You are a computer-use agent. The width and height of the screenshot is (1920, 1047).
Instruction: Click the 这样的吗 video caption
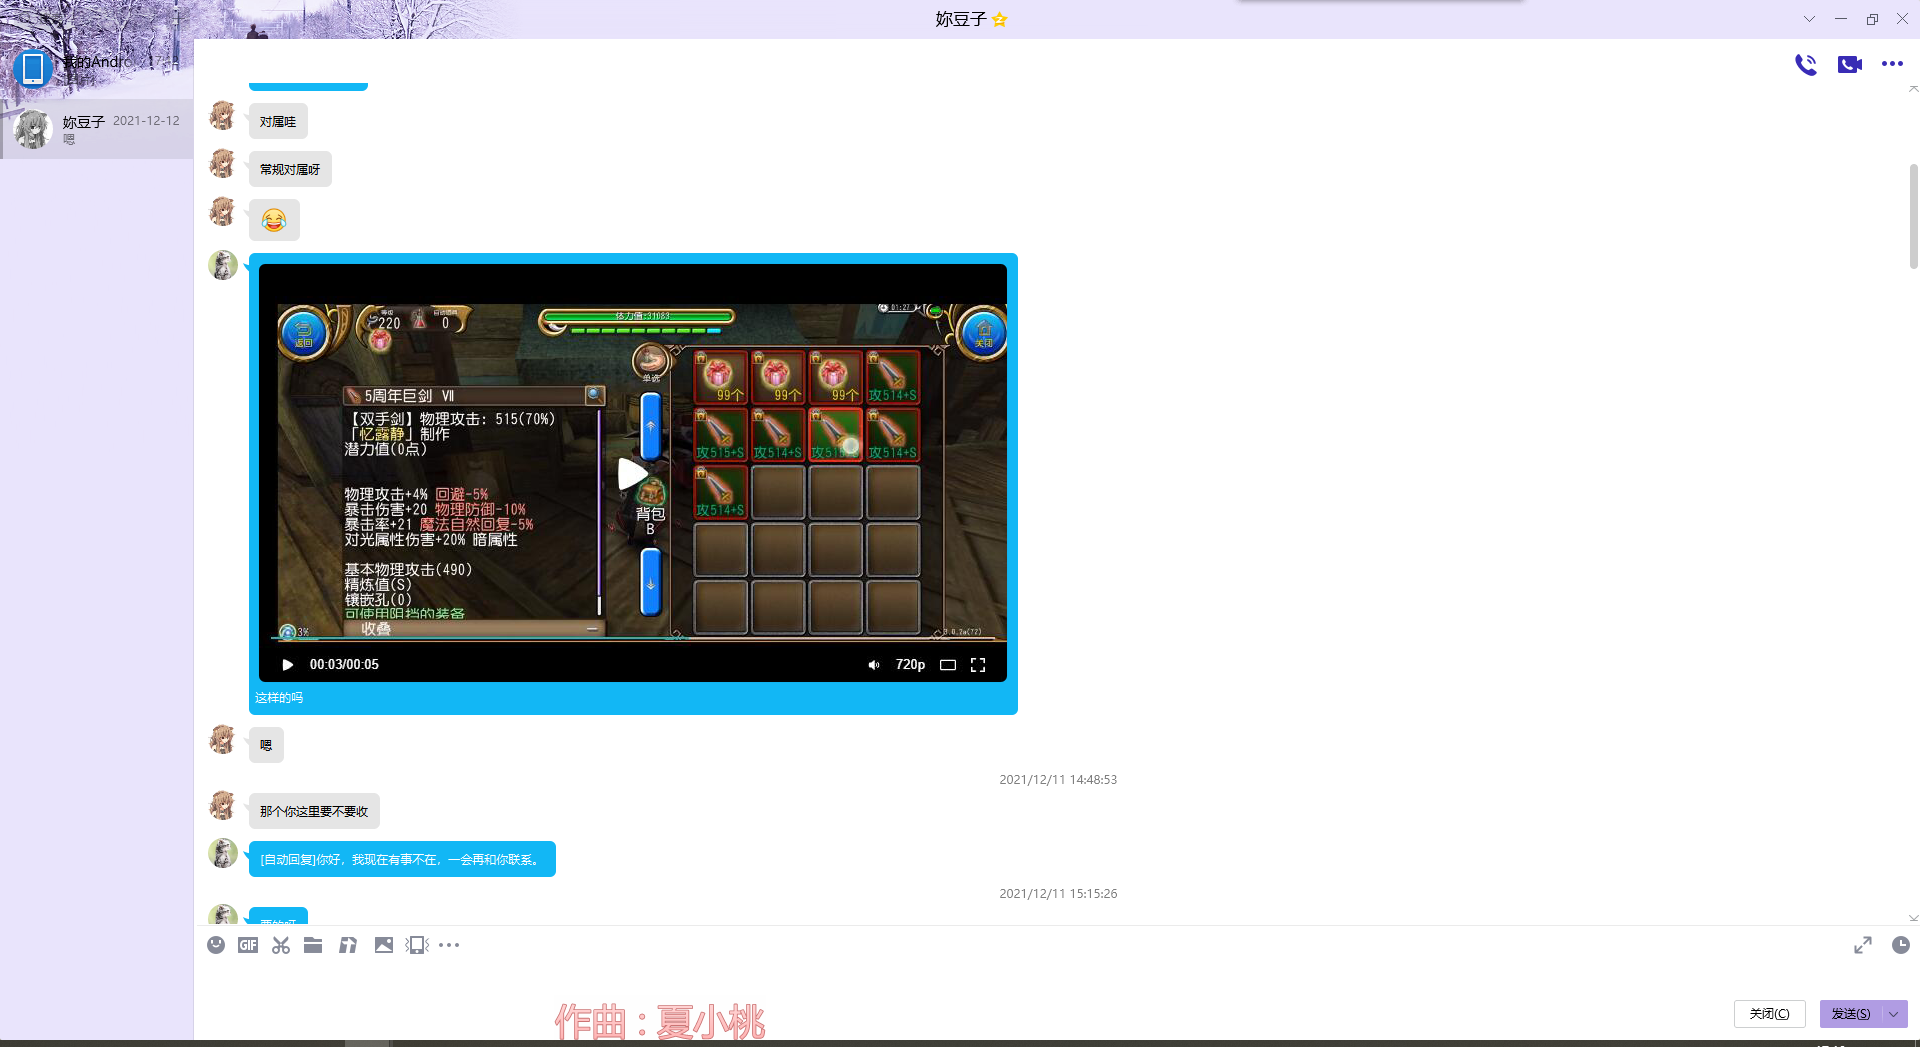click(279, 698)
